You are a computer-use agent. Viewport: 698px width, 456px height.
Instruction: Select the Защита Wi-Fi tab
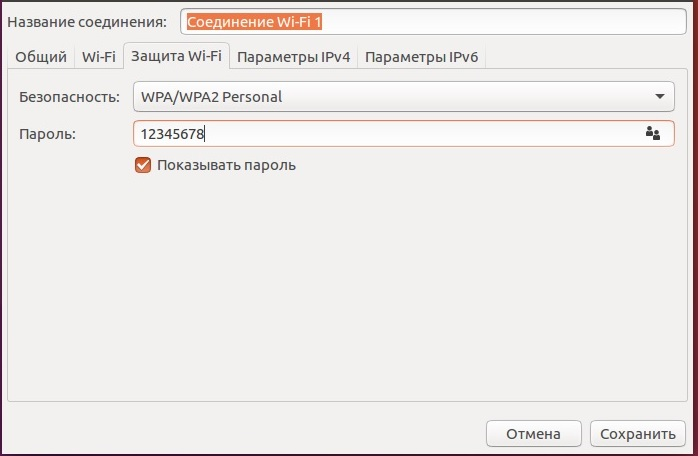[x=177, y=57]
